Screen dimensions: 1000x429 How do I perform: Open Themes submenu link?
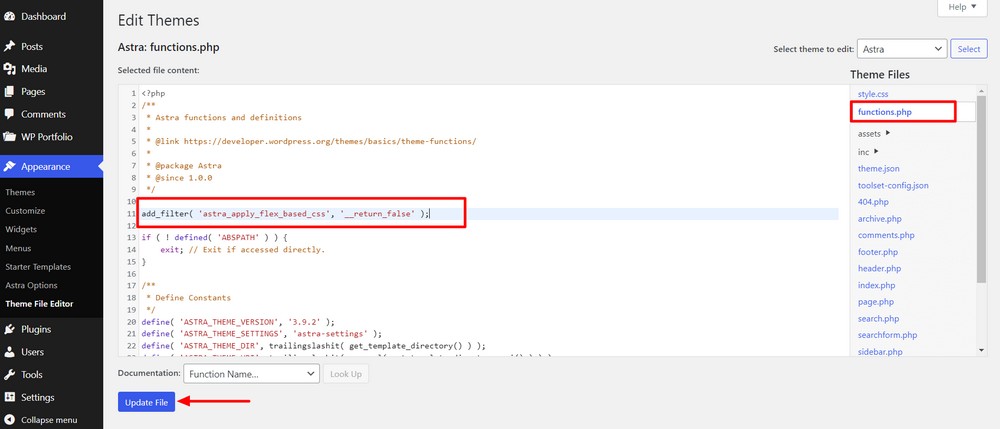(x=20, y=193)
